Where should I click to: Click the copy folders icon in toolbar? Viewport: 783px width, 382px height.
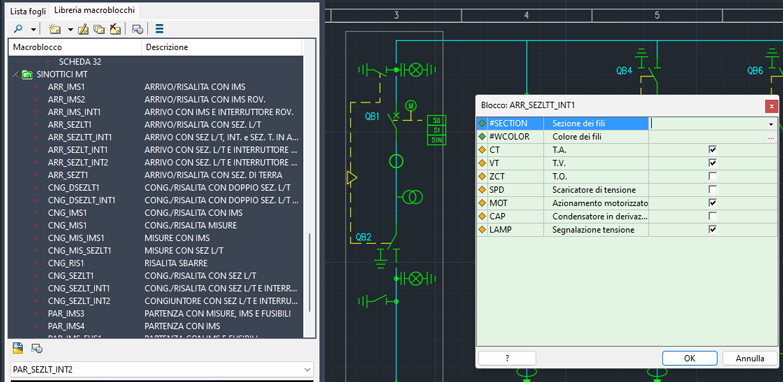coord(99,29)
